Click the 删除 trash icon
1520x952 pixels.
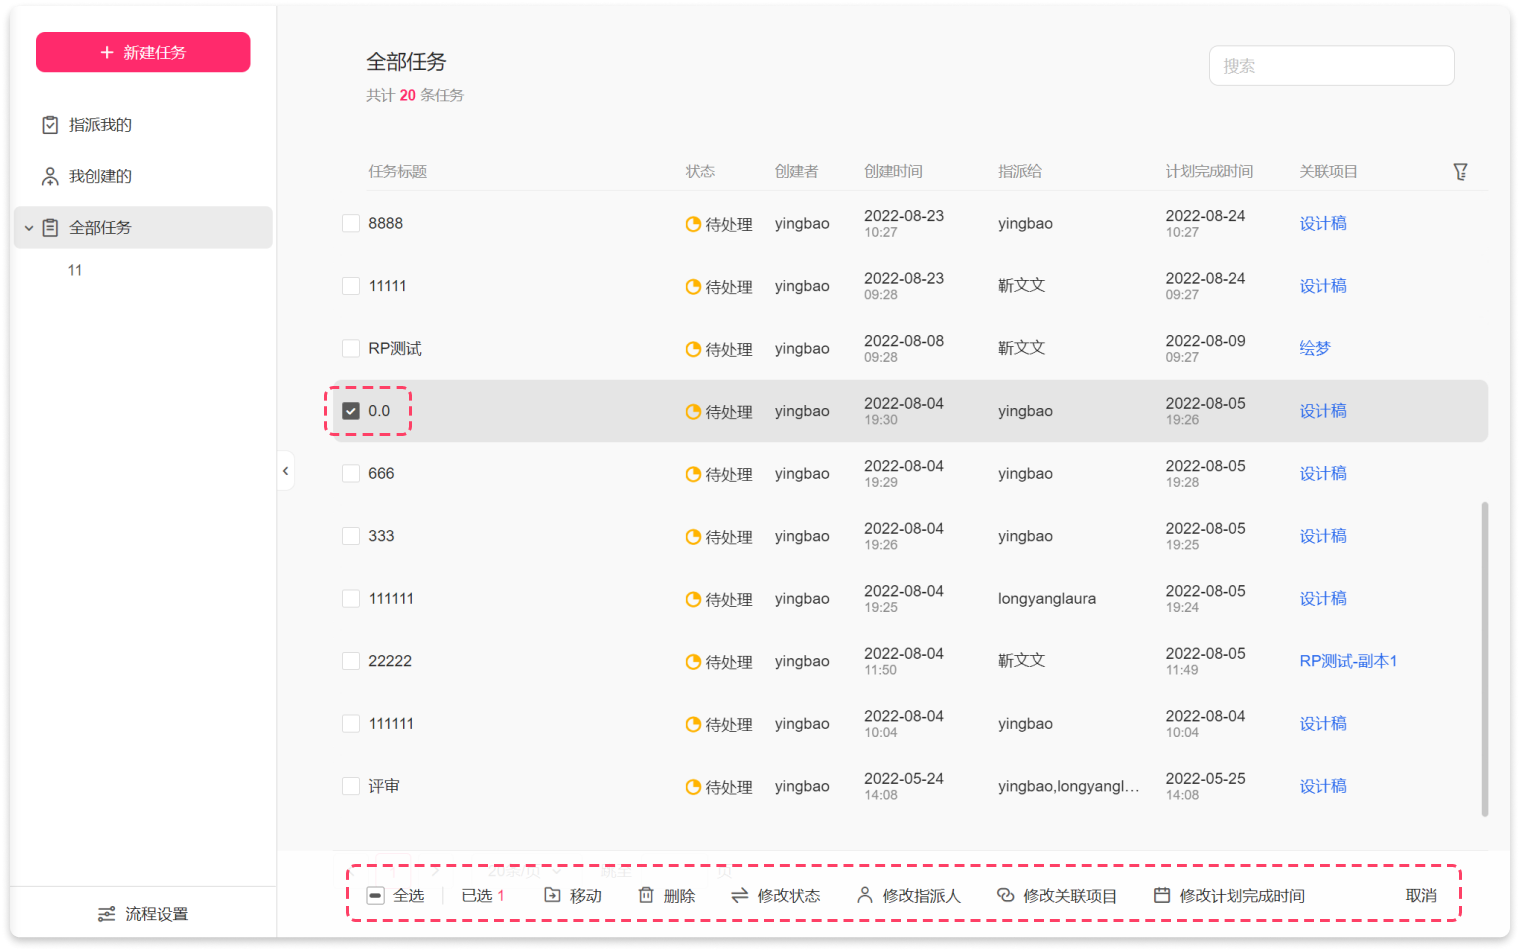coord(646,895)
